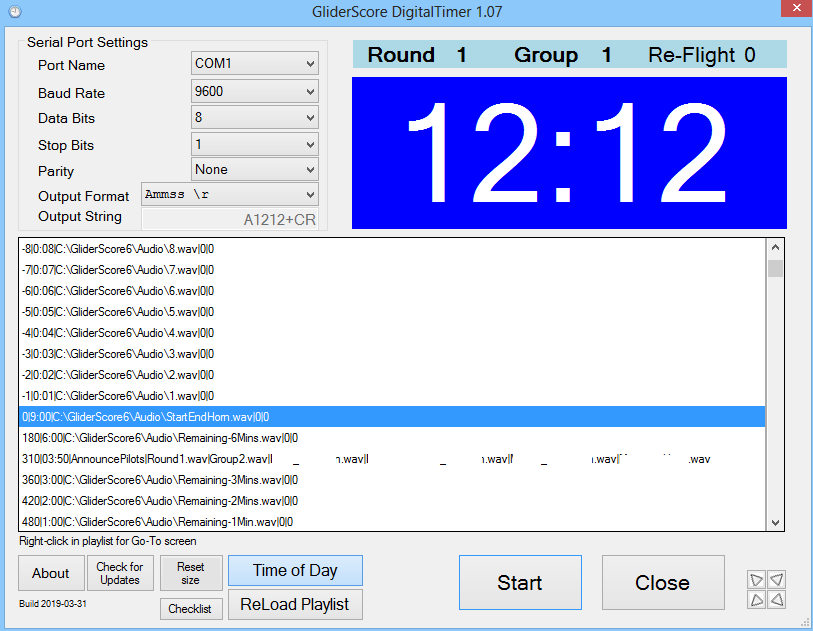Image resolution: width=813 pixels, height=631 pixels.
Task: Click the playlist scrollbar thumb
Action: point(775,269)
